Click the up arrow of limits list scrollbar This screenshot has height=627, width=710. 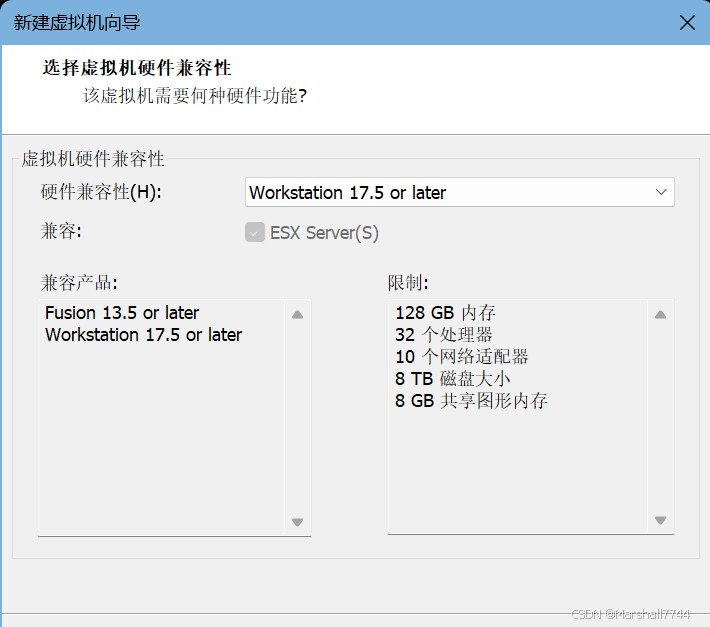[x=661, y=315]
